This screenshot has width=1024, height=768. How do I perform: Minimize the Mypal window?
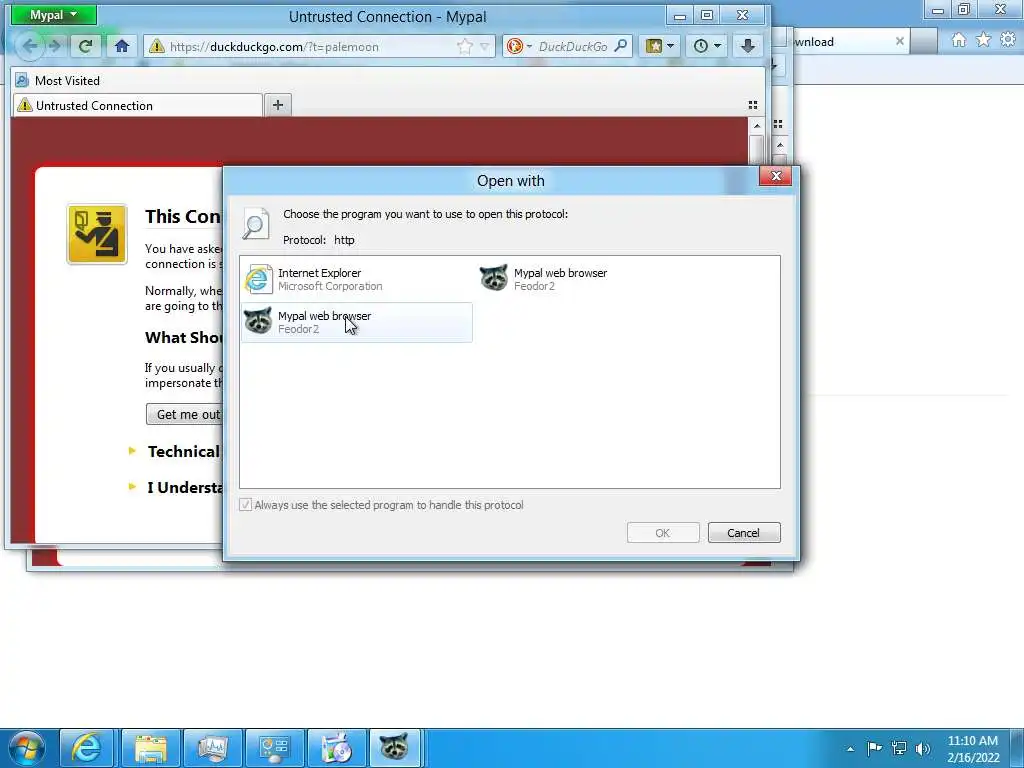(x=680, y=15)
